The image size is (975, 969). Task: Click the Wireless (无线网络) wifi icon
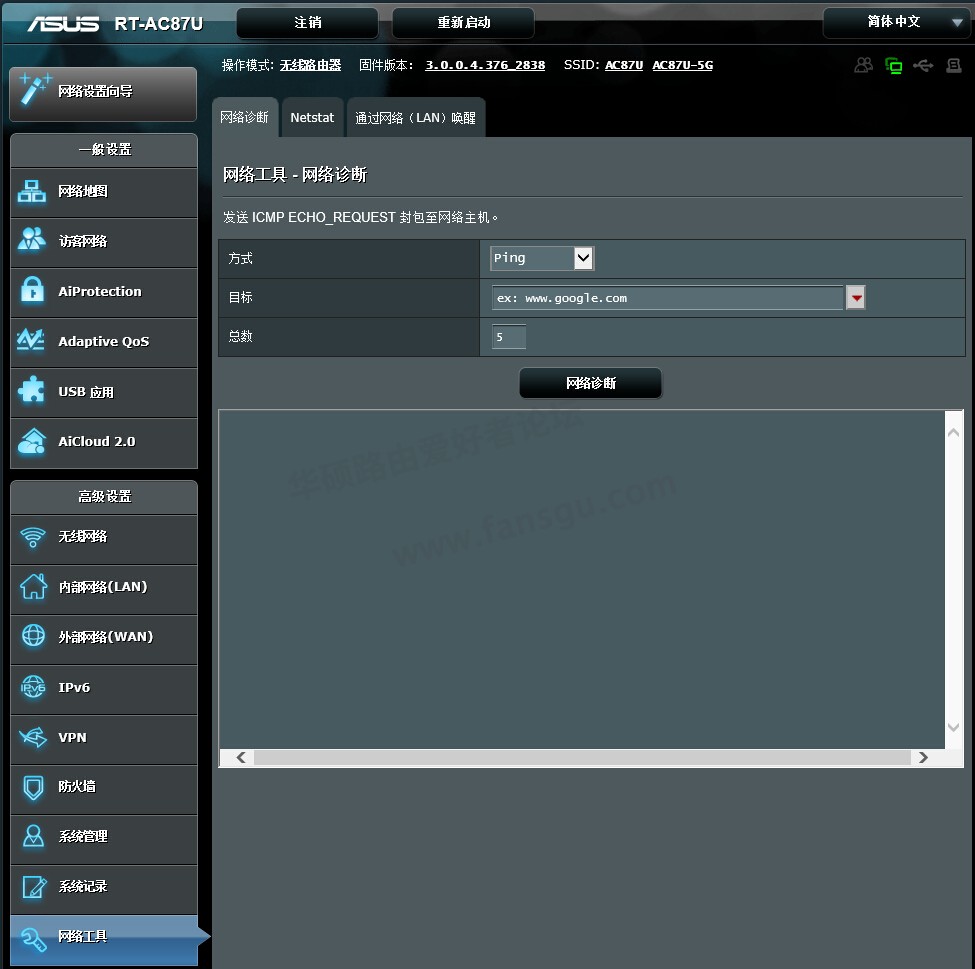point(33,537)
